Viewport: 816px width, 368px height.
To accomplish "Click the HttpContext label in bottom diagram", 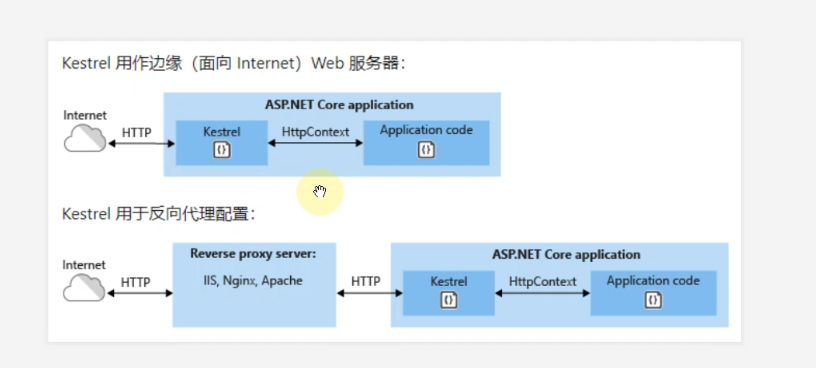I will (543, 282).
